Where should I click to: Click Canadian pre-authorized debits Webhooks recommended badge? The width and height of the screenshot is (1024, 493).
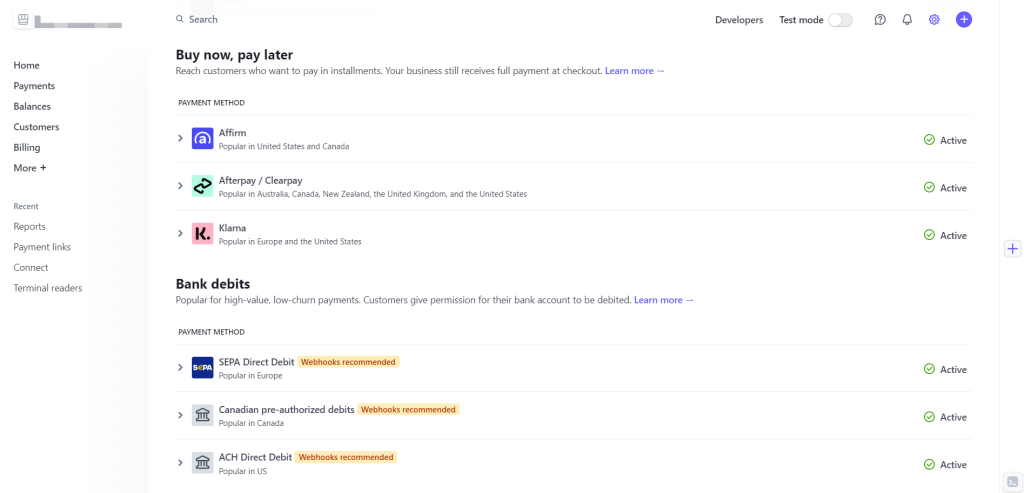pos(408,409)
